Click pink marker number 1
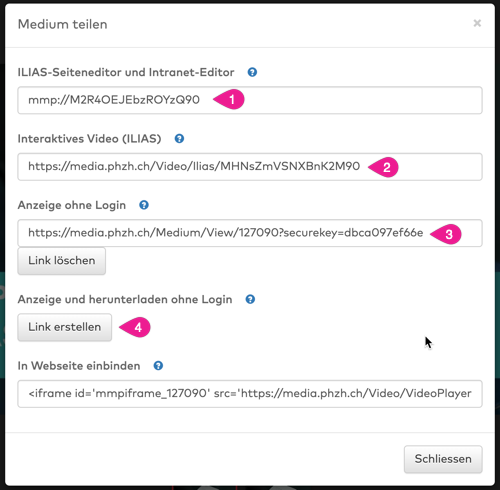This screenshot has width=500, height=490. (229, 99)
